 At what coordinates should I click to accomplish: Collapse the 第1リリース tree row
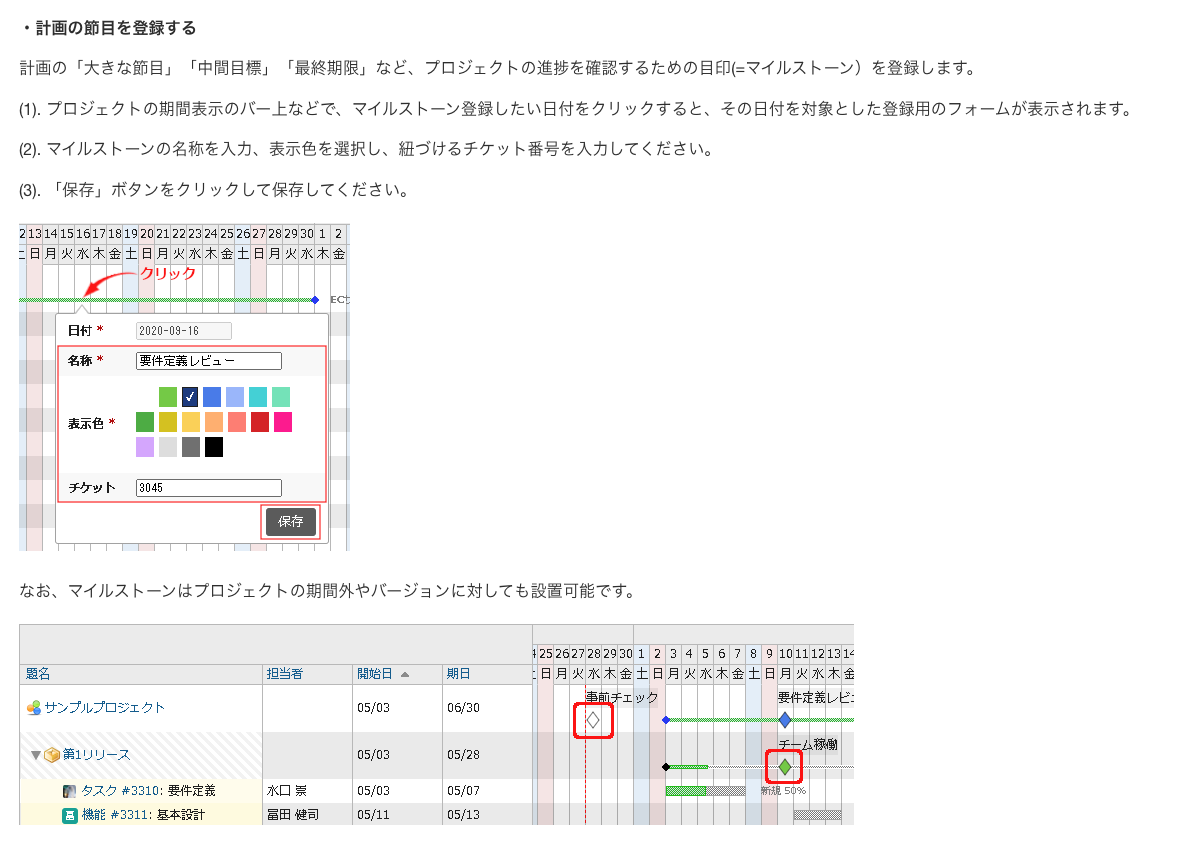tap(35, 755)
